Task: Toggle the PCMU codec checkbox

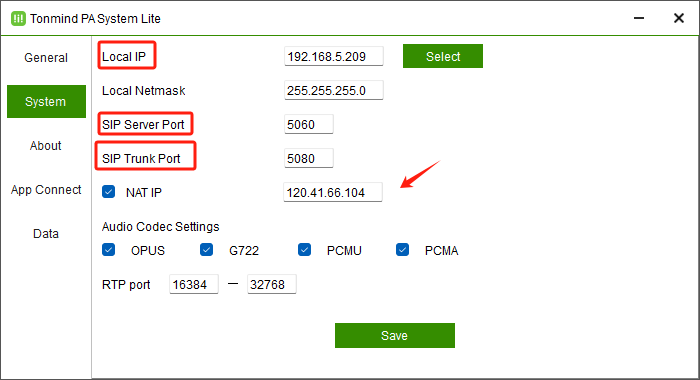Action: coord(304,250)
